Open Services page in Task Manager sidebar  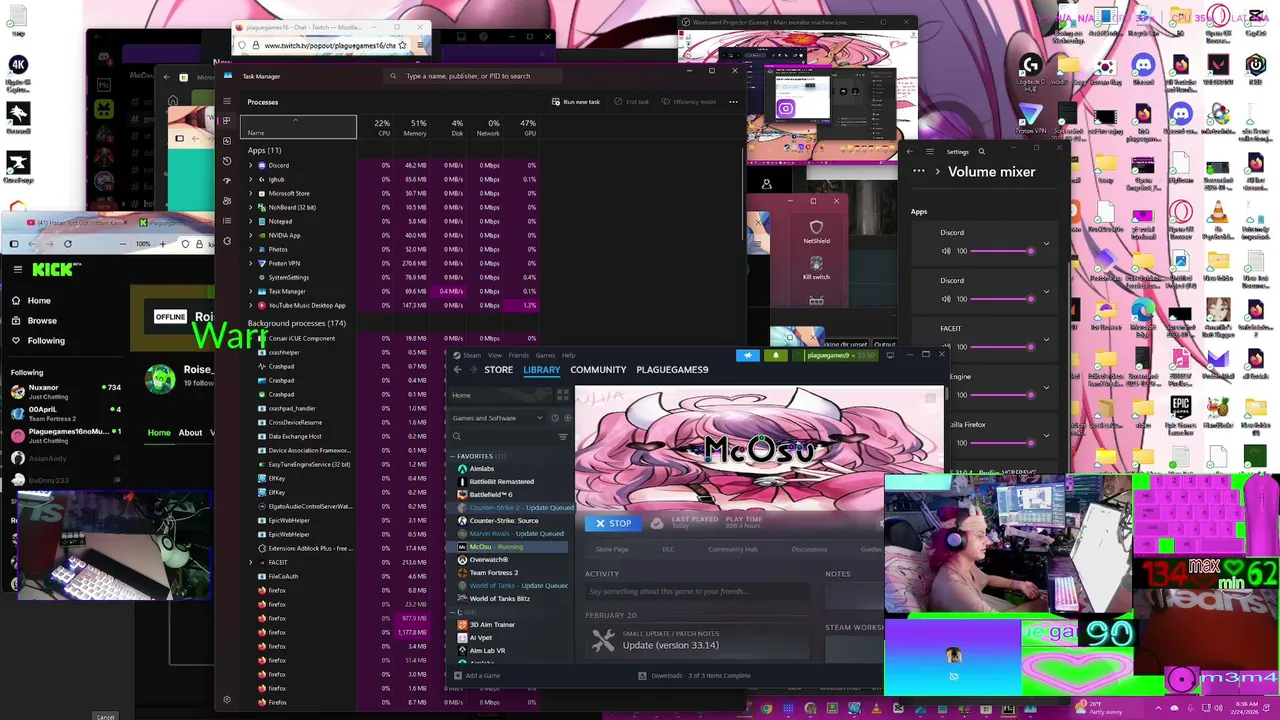click(227, 241)
